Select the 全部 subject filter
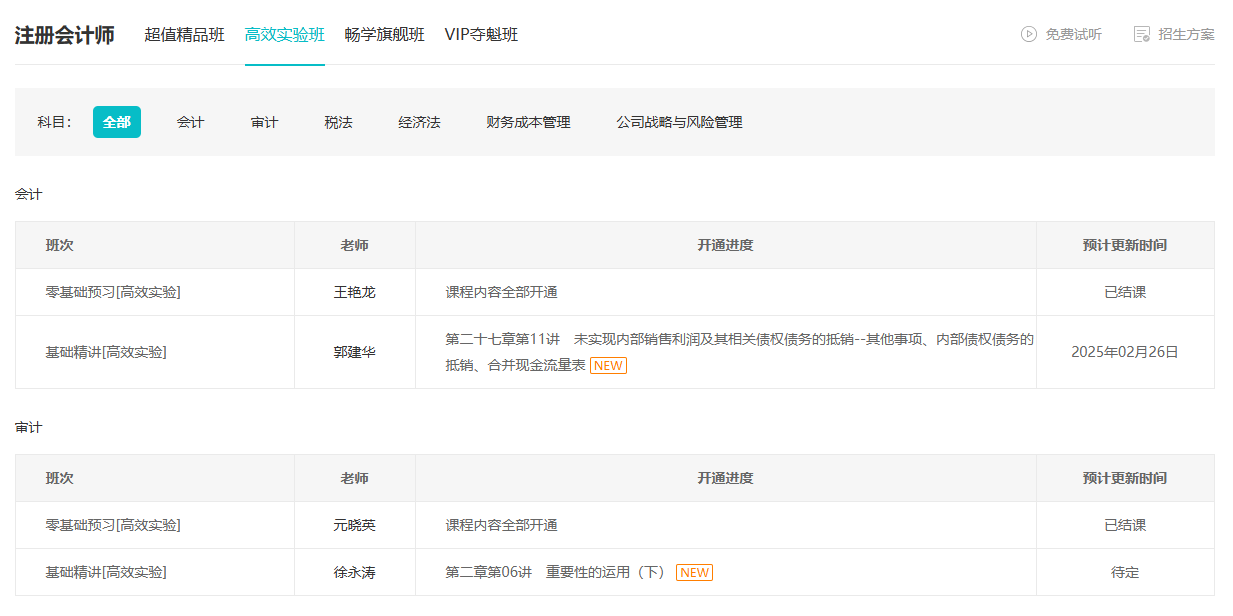 click(x=117, y=122)
